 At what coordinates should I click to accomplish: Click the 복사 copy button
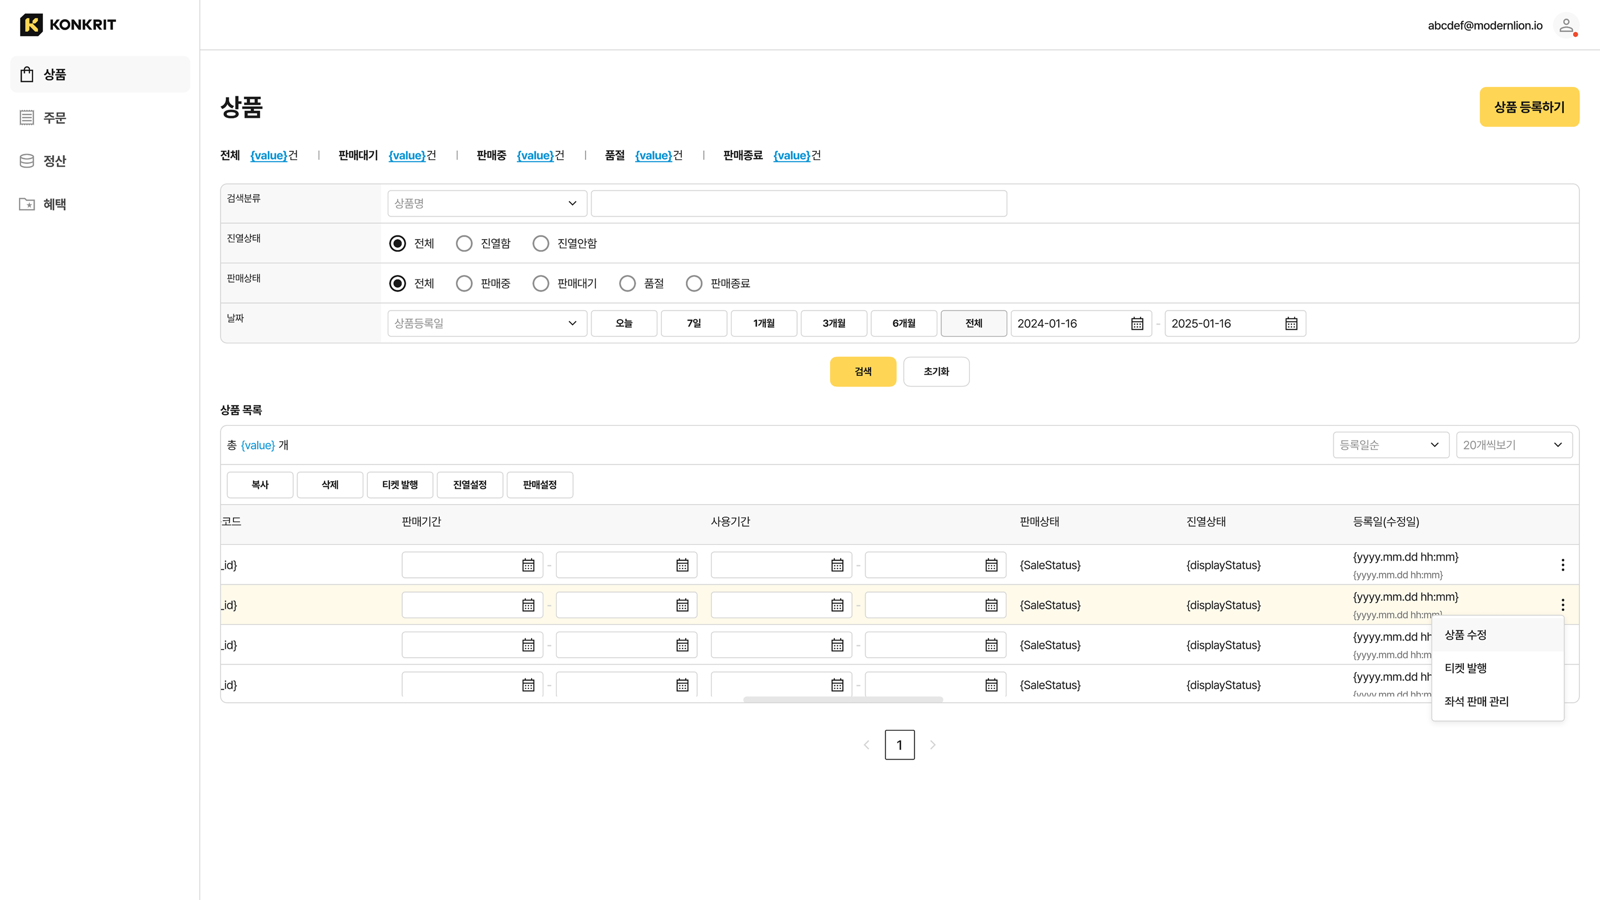(260, 485)
